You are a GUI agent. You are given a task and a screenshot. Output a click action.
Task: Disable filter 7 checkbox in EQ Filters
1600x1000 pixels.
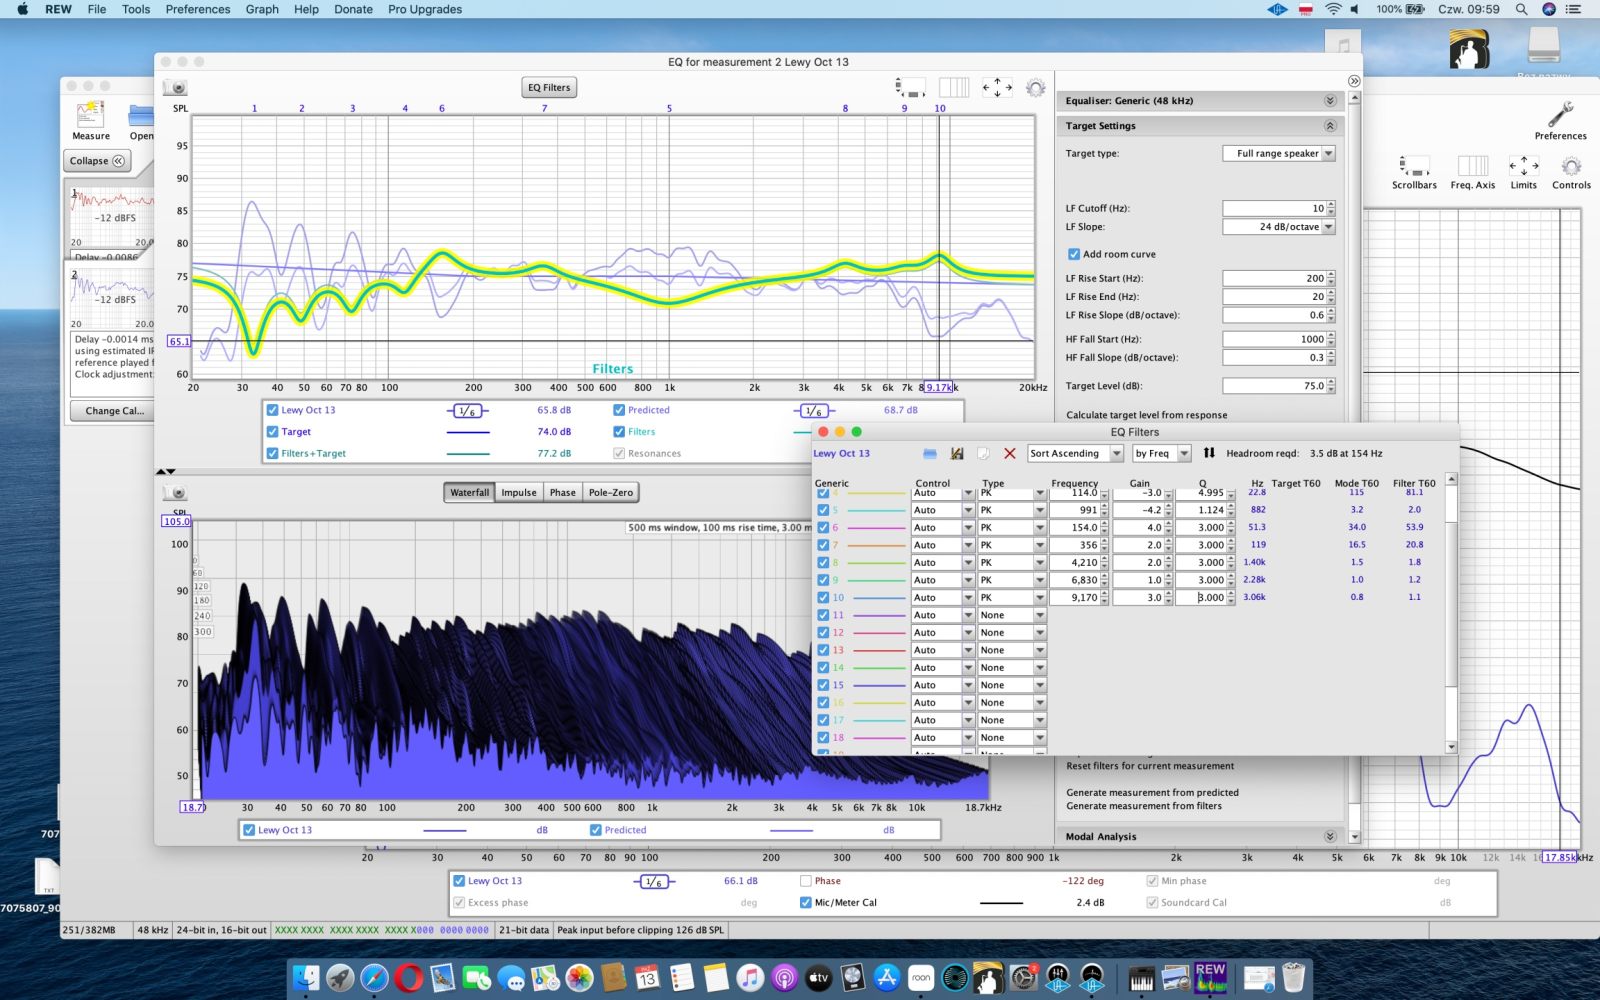click(823, 545)
